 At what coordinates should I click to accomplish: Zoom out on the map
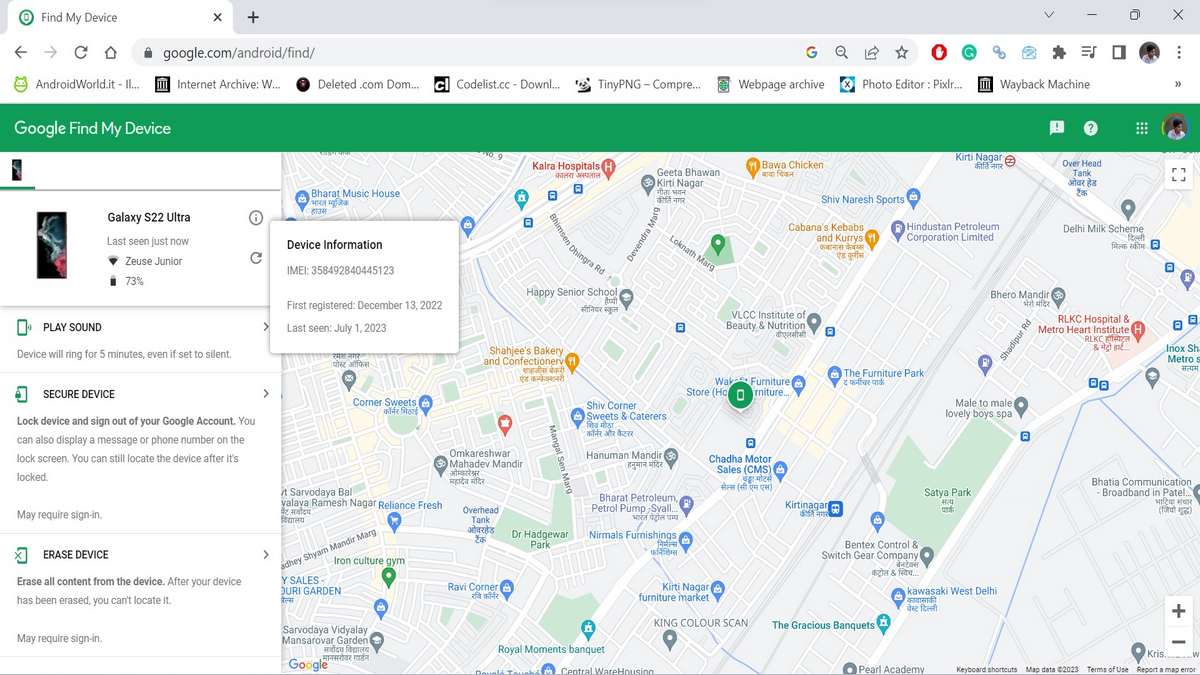pos(1178,642)
